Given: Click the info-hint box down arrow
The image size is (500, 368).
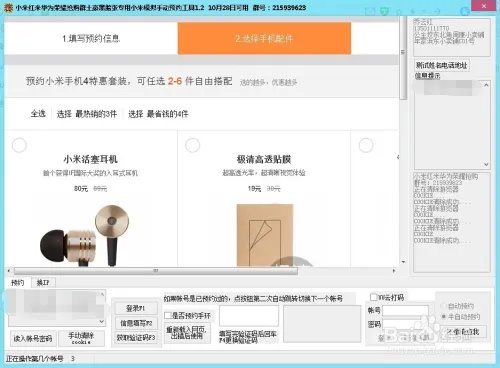Looking at the screenshot, I should click(x=486, y=164).
